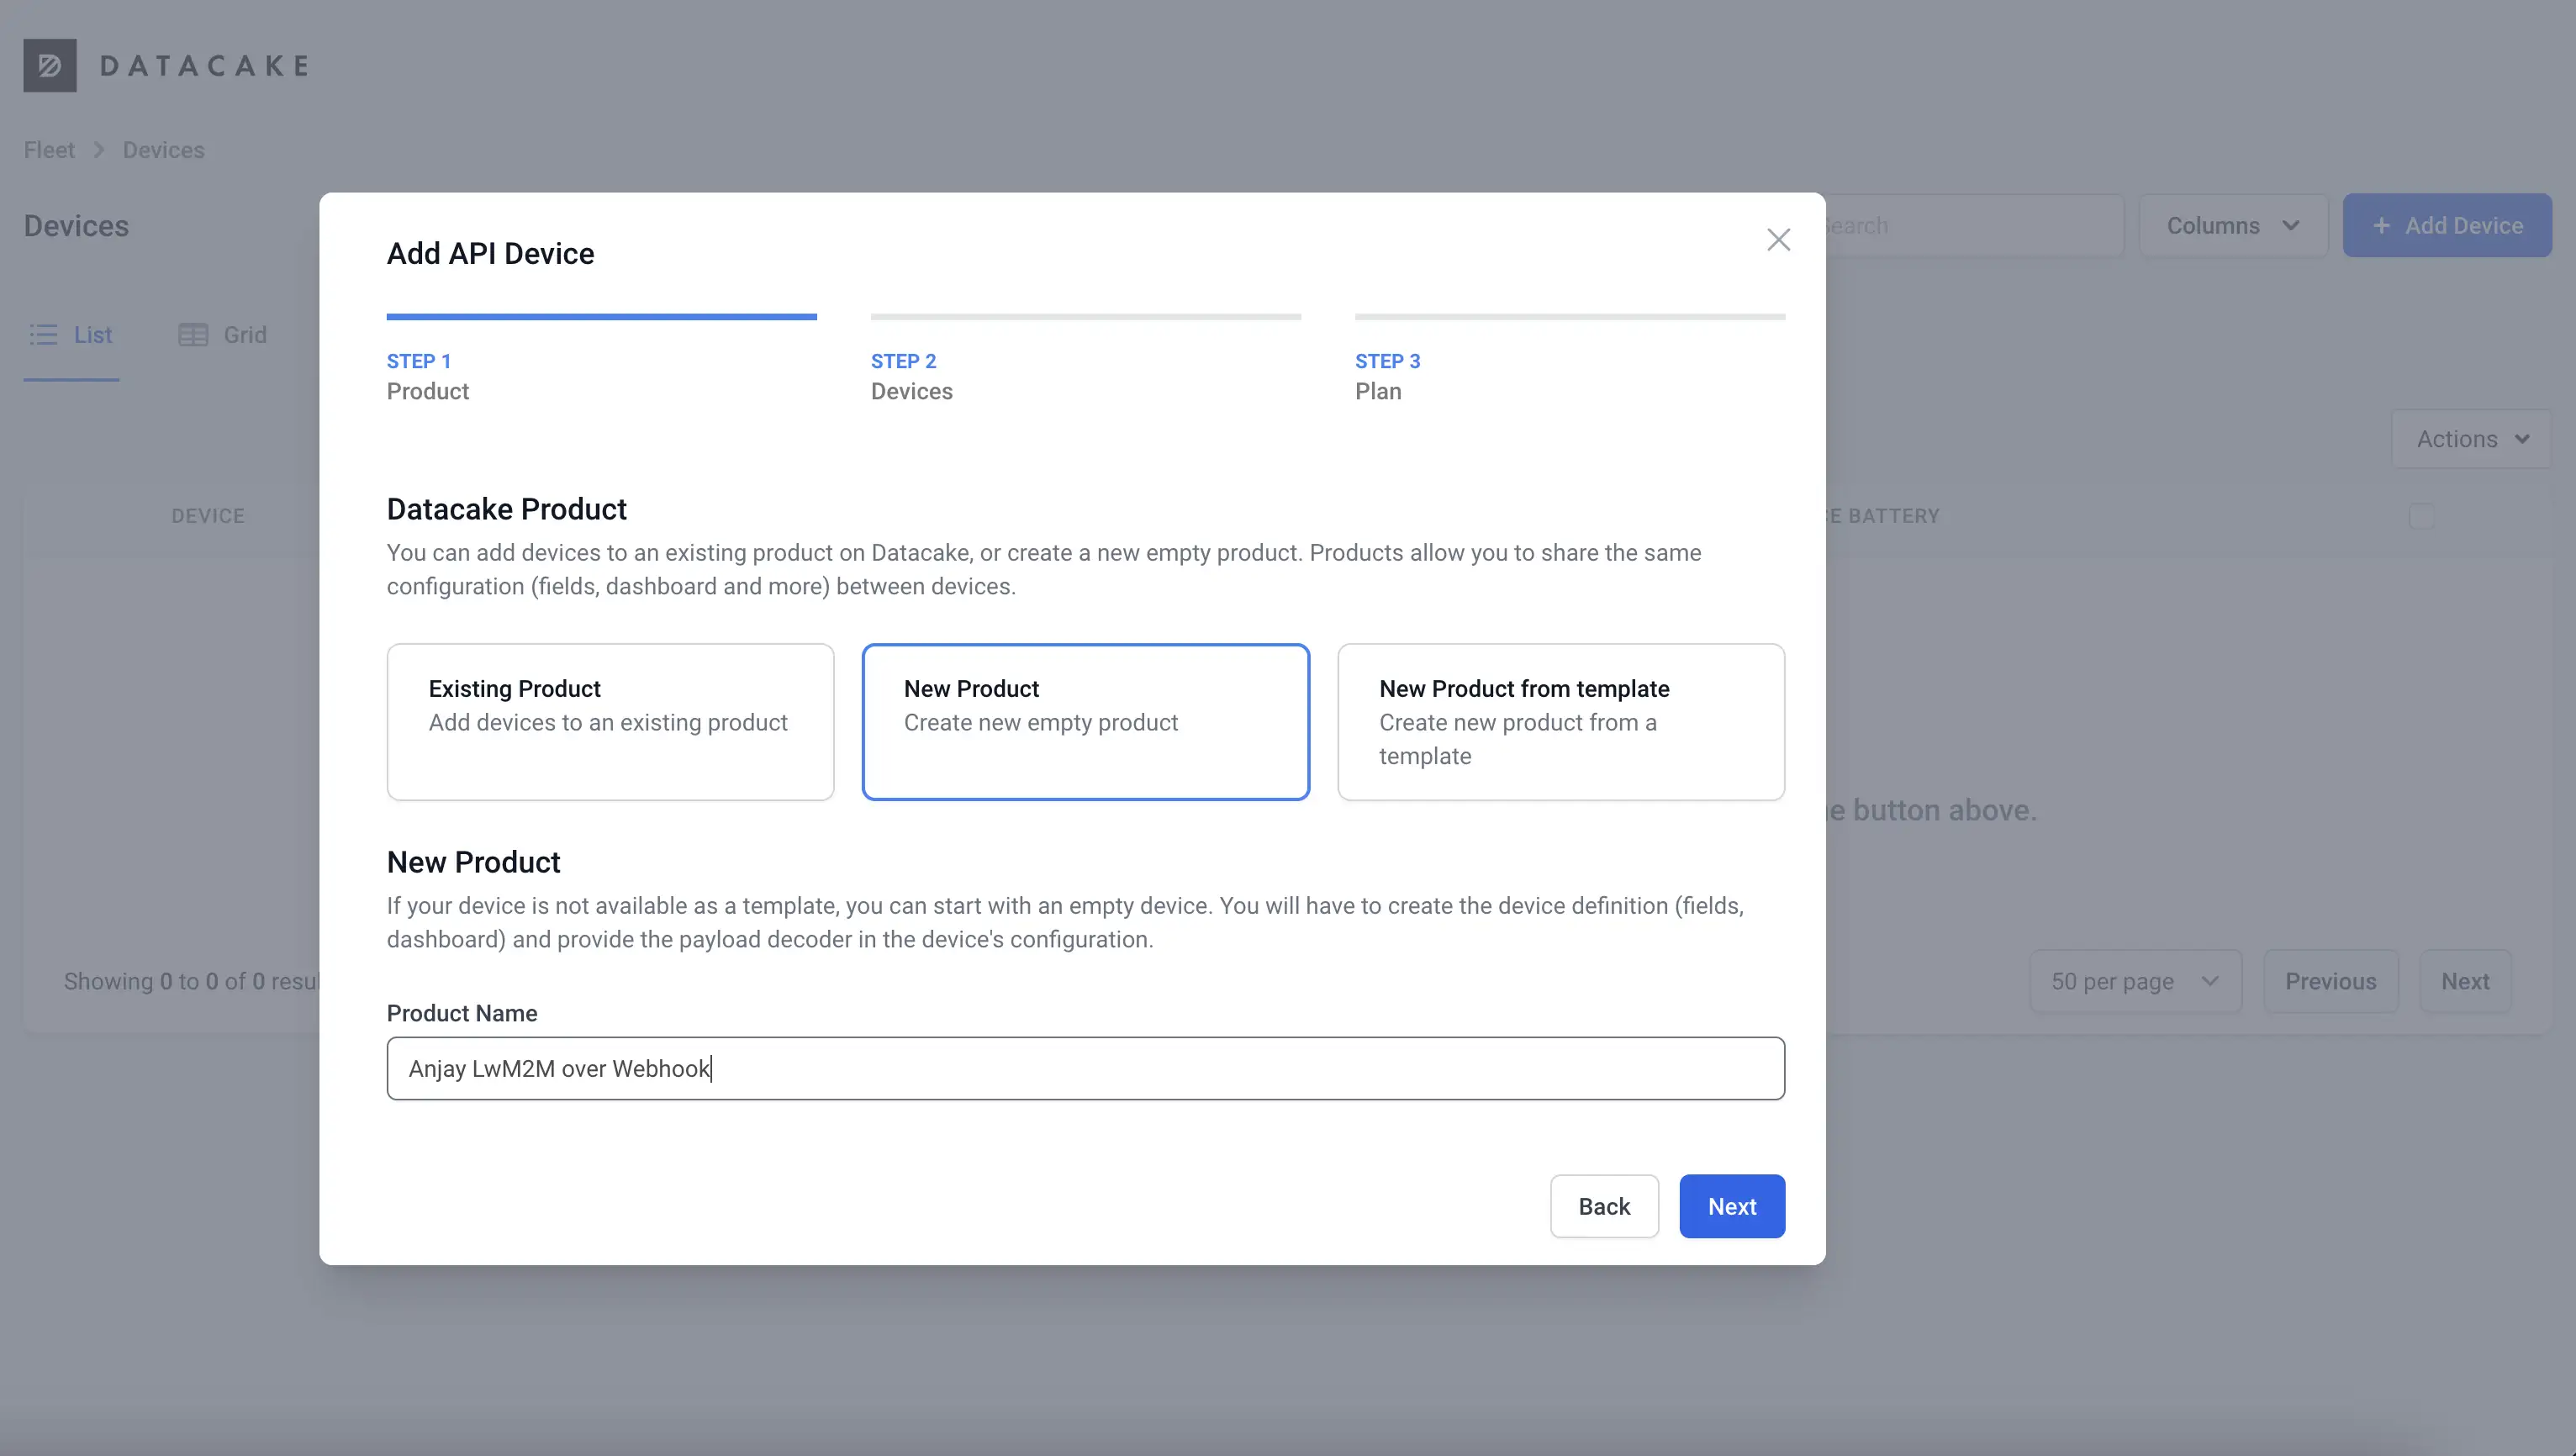Click the BATTERY column header

pyautogui.click(x=1883, y=516)
